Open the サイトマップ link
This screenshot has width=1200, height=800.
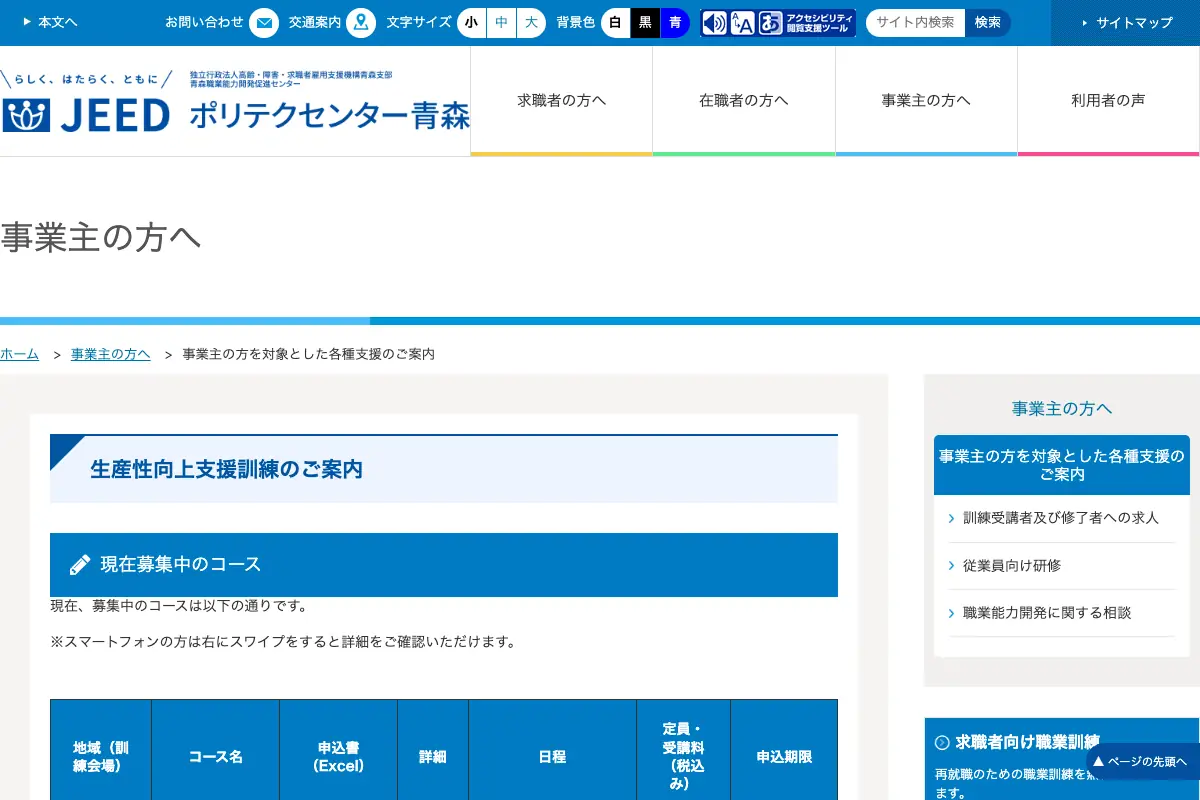click(x=1126, y=22)
